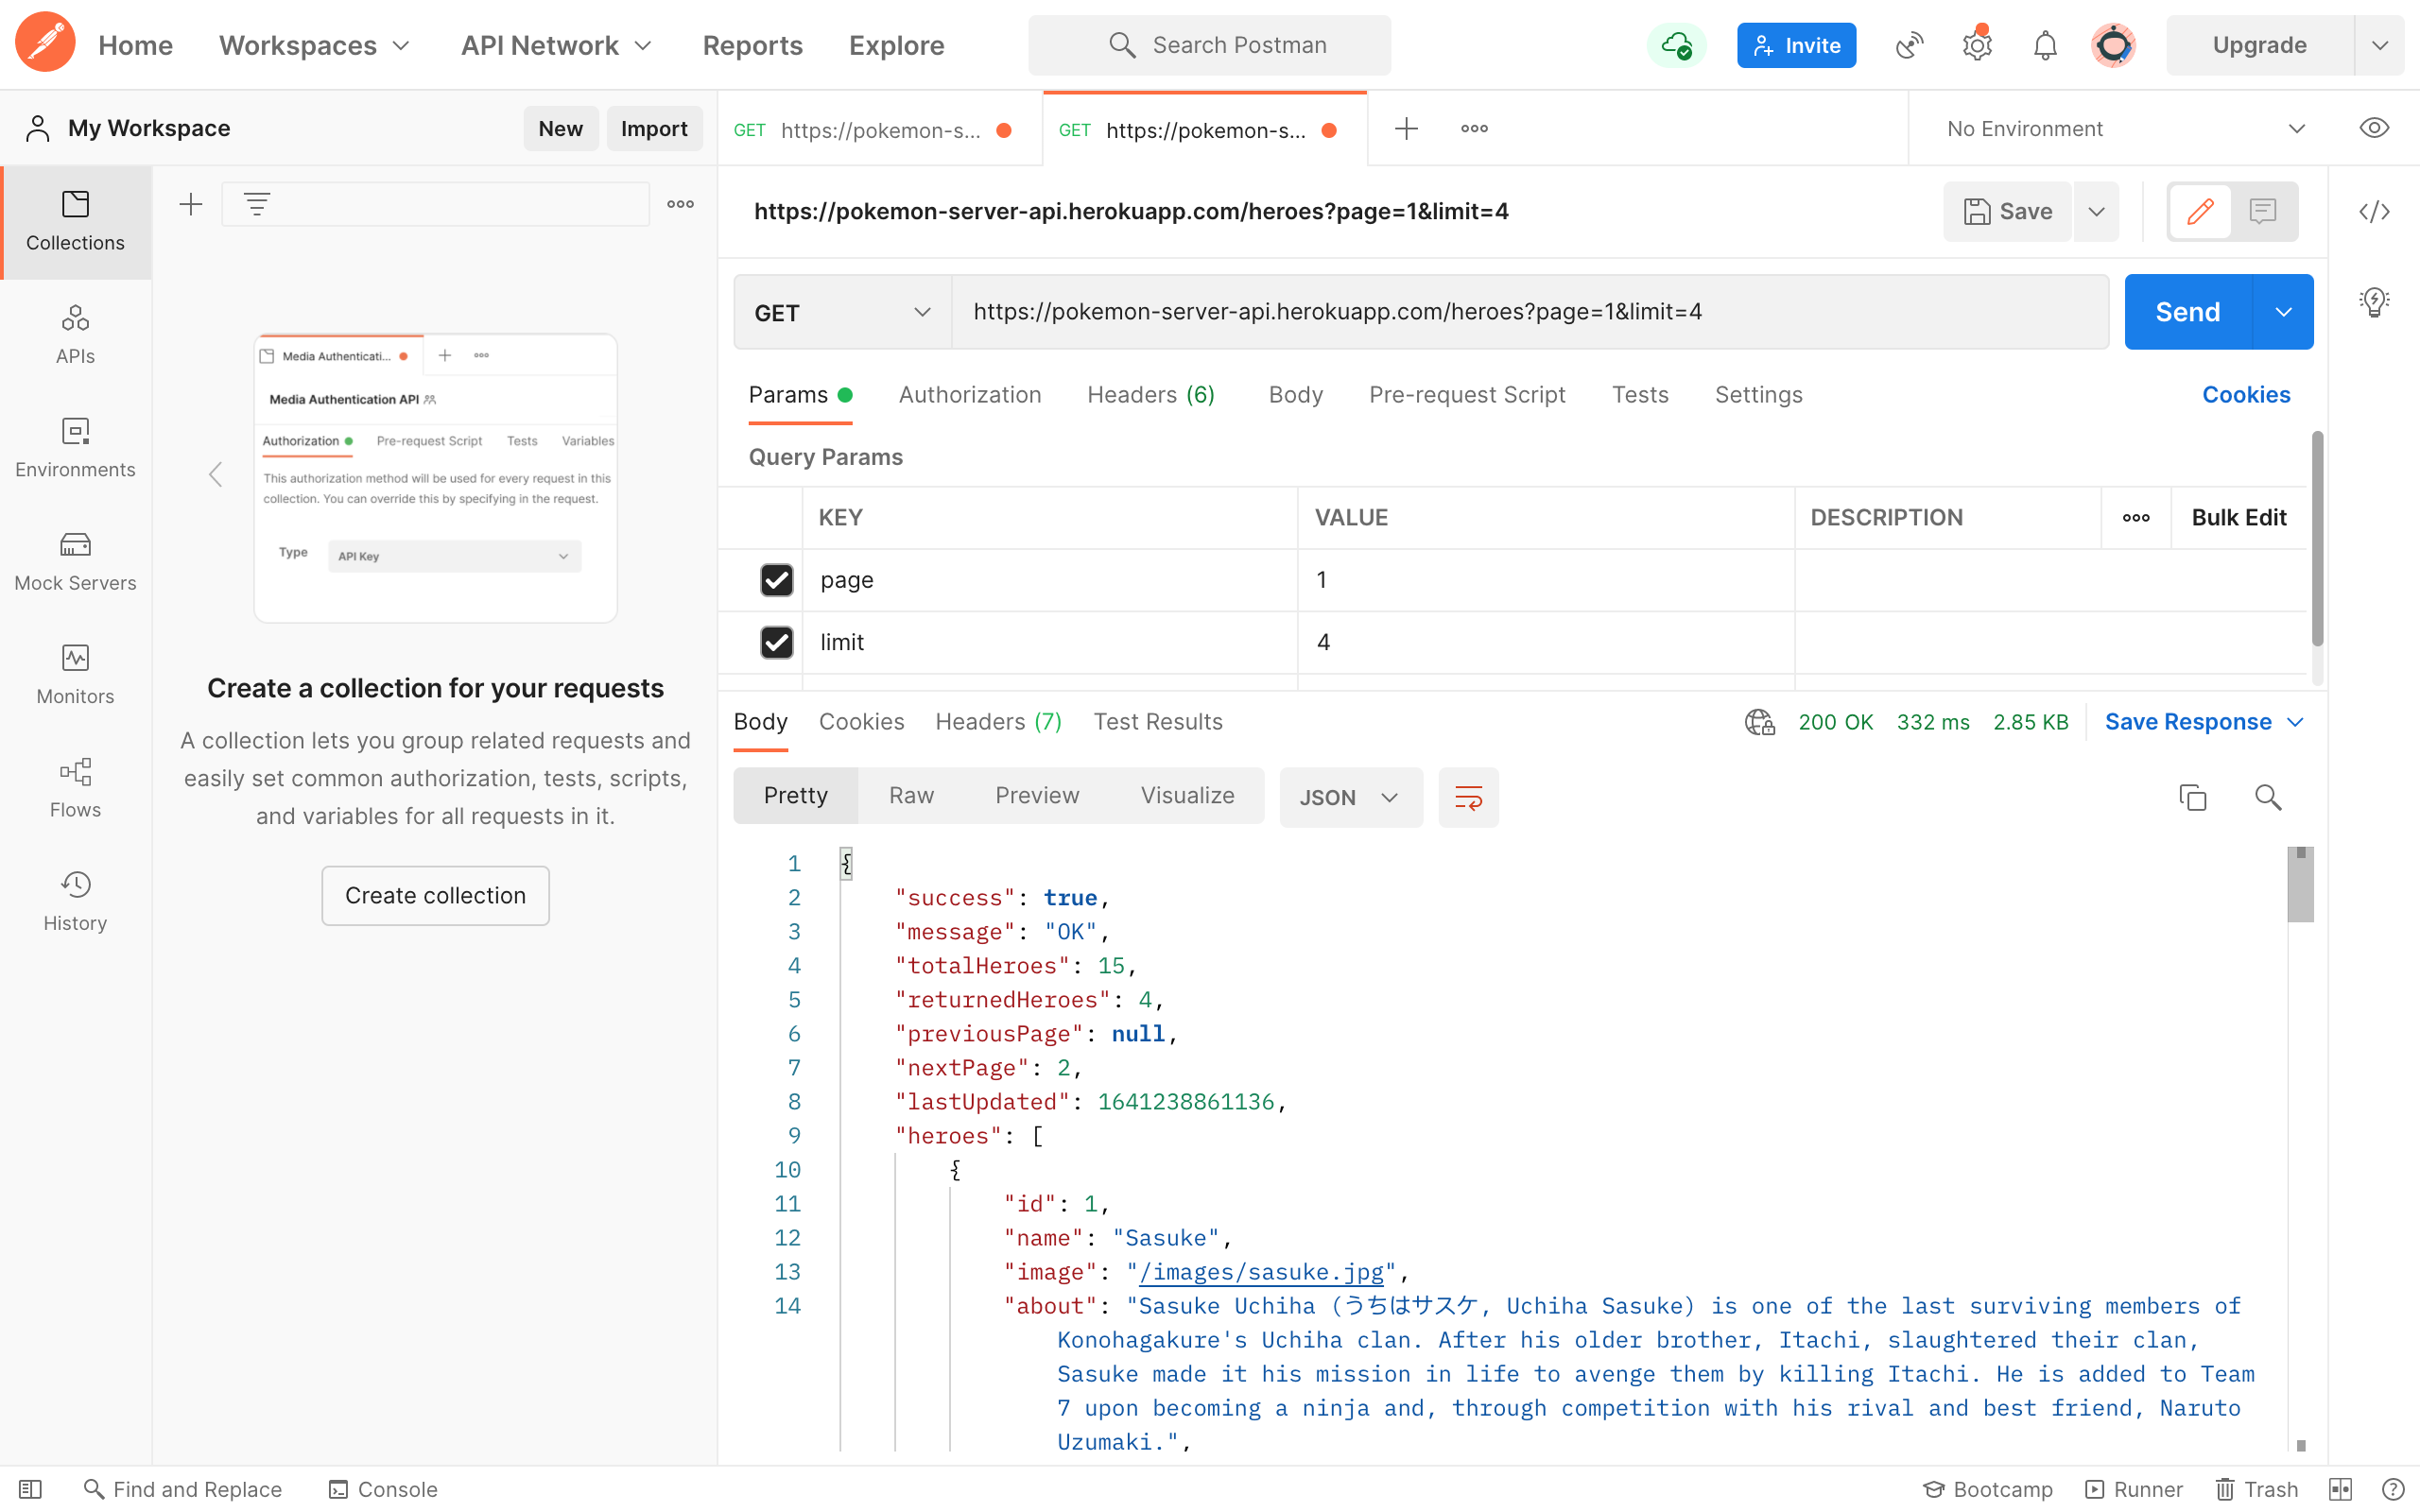The image size is (2420, 1512).
Task: Click the blue Send button
Action: (x=2188, y=312)
